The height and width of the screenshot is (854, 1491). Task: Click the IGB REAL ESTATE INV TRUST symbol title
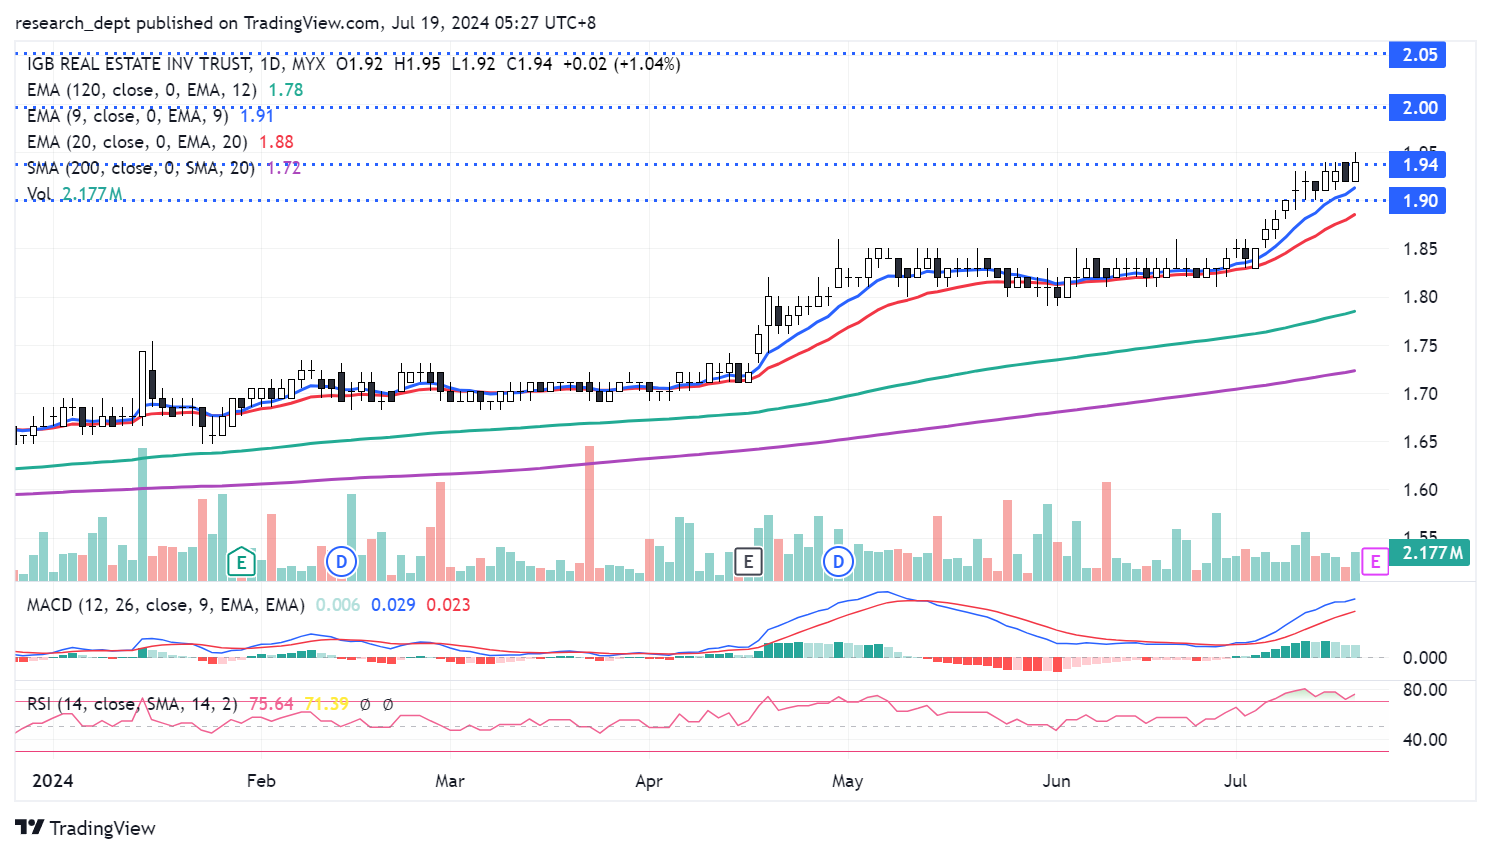[138, 64]
